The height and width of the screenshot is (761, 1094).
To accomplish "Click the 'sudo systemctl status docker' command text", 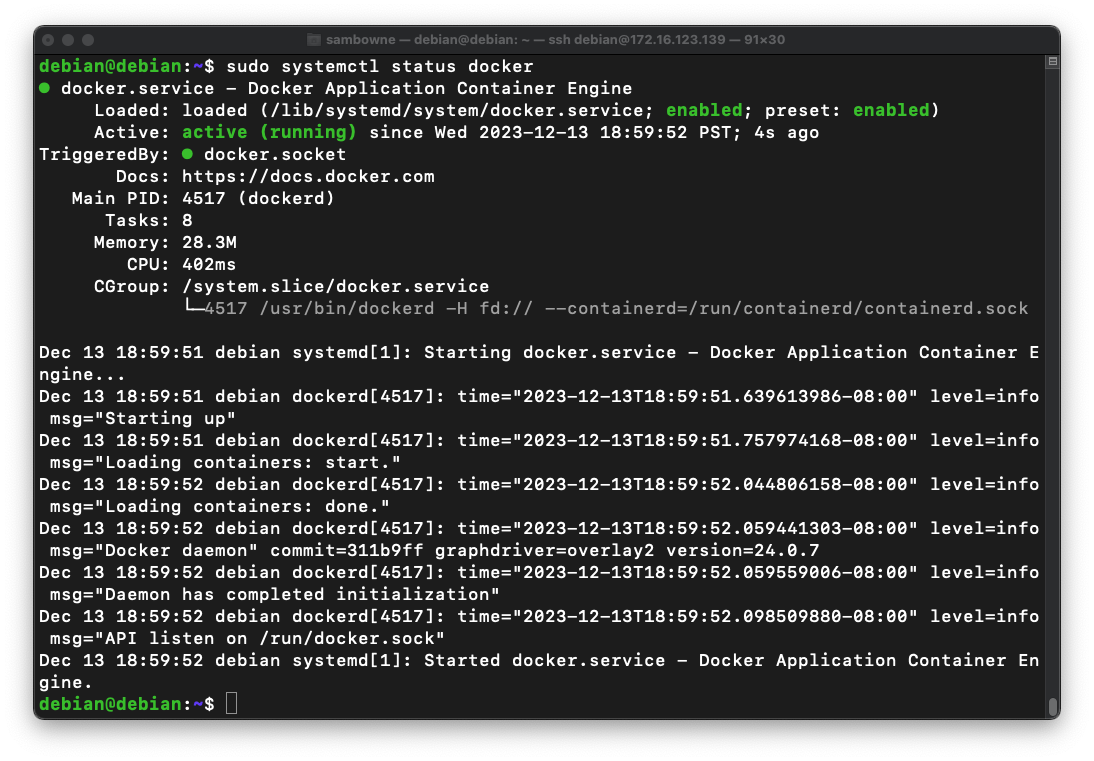I will (x=380, y=66).
